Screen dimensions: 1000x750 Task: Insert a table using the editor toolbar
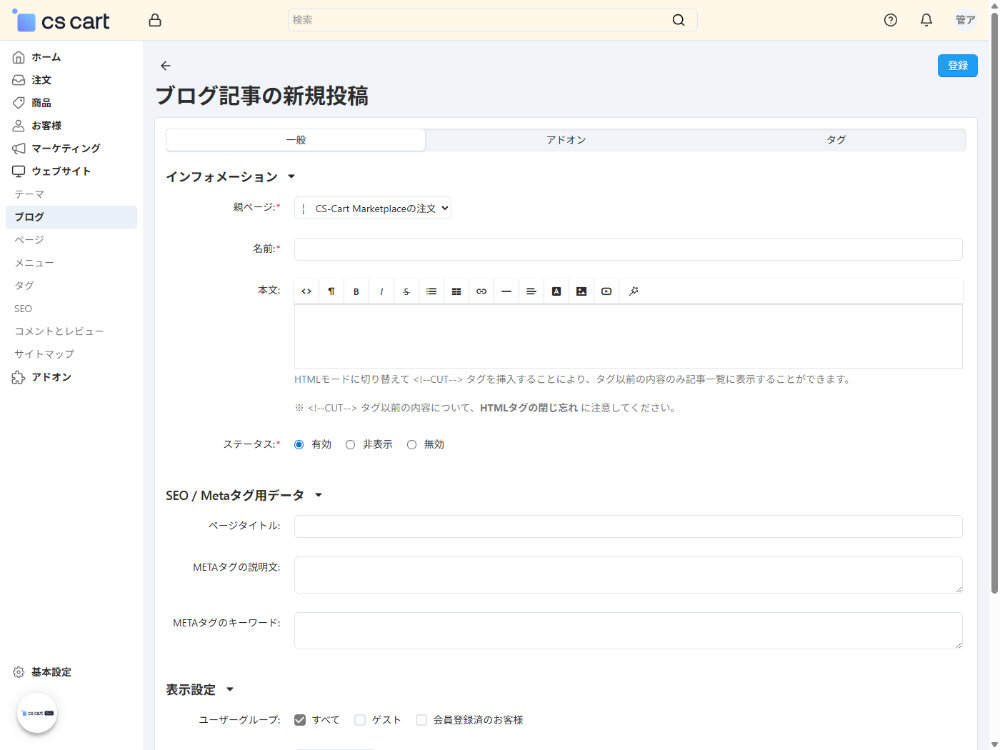pyautogui.click(x=456, y=291)
